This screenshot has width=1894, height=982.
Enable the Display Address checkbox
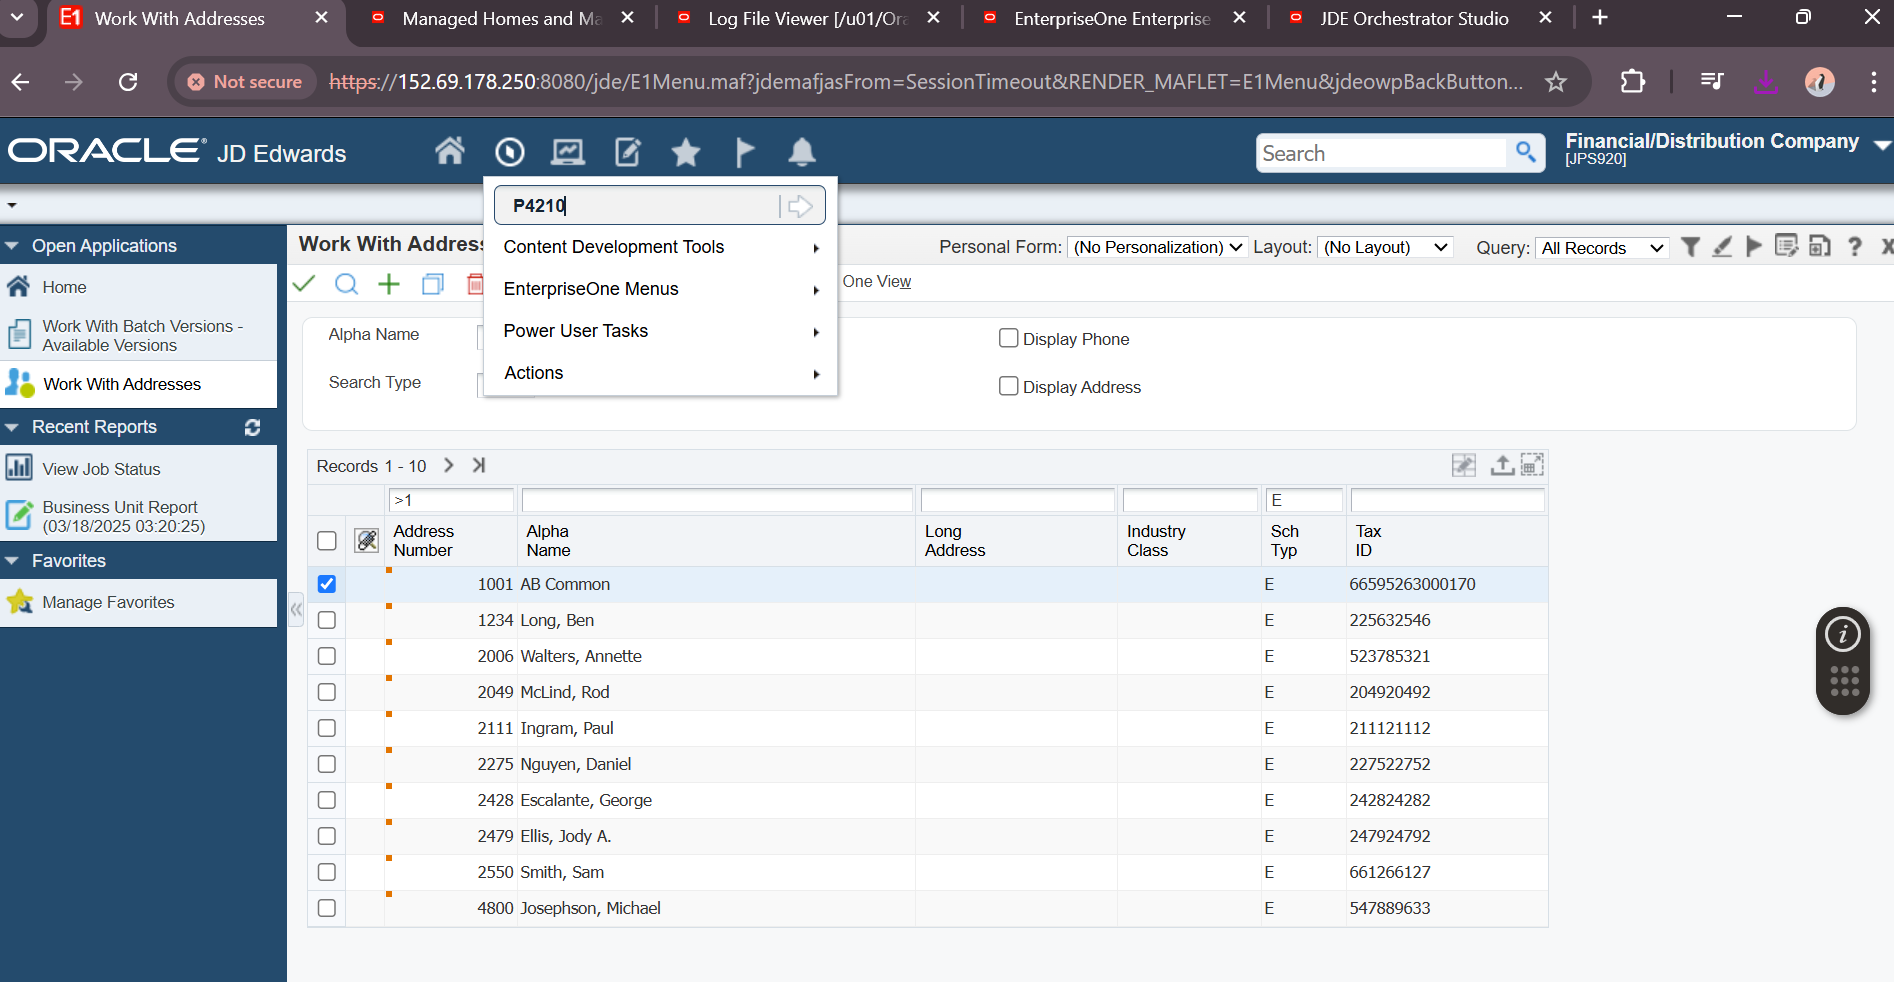[1009, 387]
